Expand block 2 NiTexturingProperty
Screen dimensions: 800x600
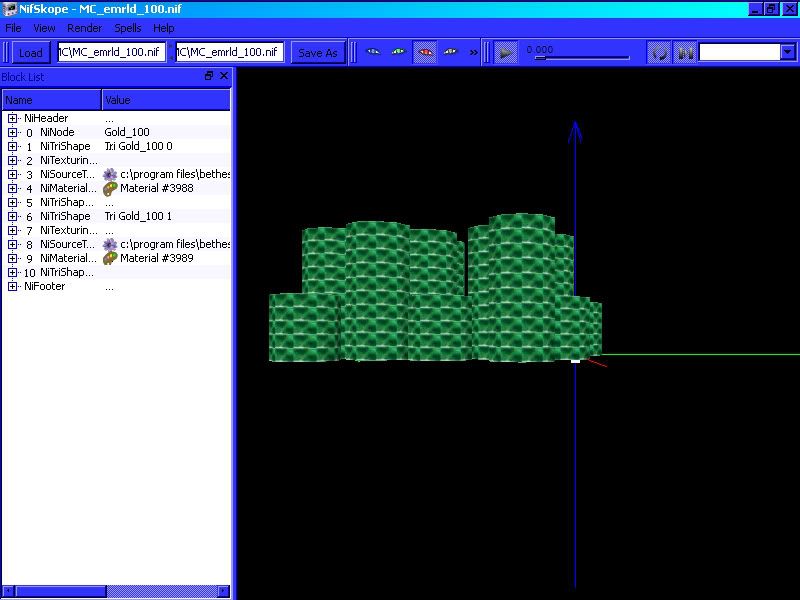[x=12, y=160]
